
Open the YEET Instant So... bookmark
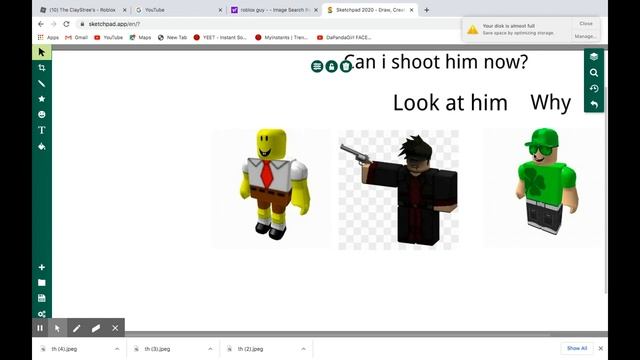click(220, 37)
